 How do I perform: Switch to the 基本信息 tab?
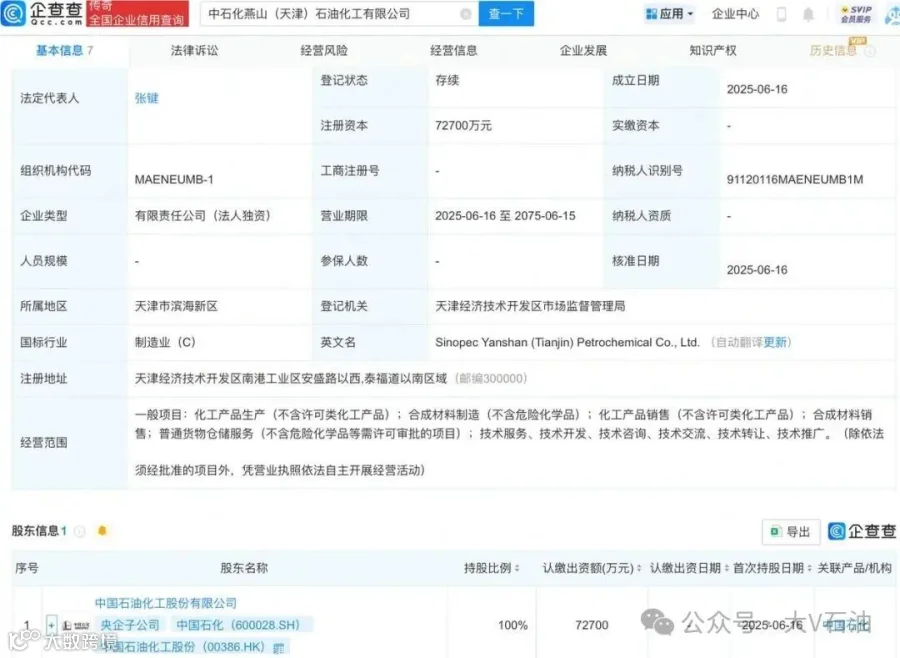point(64,51)
